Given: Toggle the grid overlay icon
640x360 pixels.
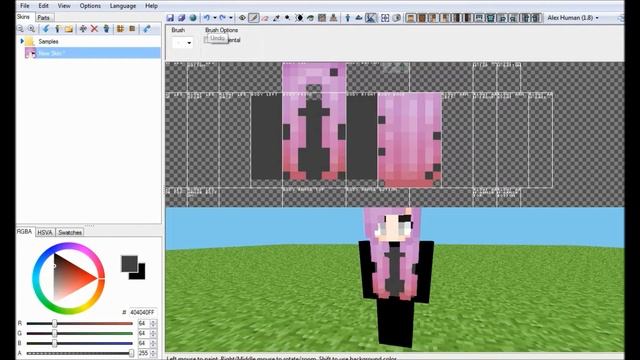Looking at the screenshot, I should [385, 18].
